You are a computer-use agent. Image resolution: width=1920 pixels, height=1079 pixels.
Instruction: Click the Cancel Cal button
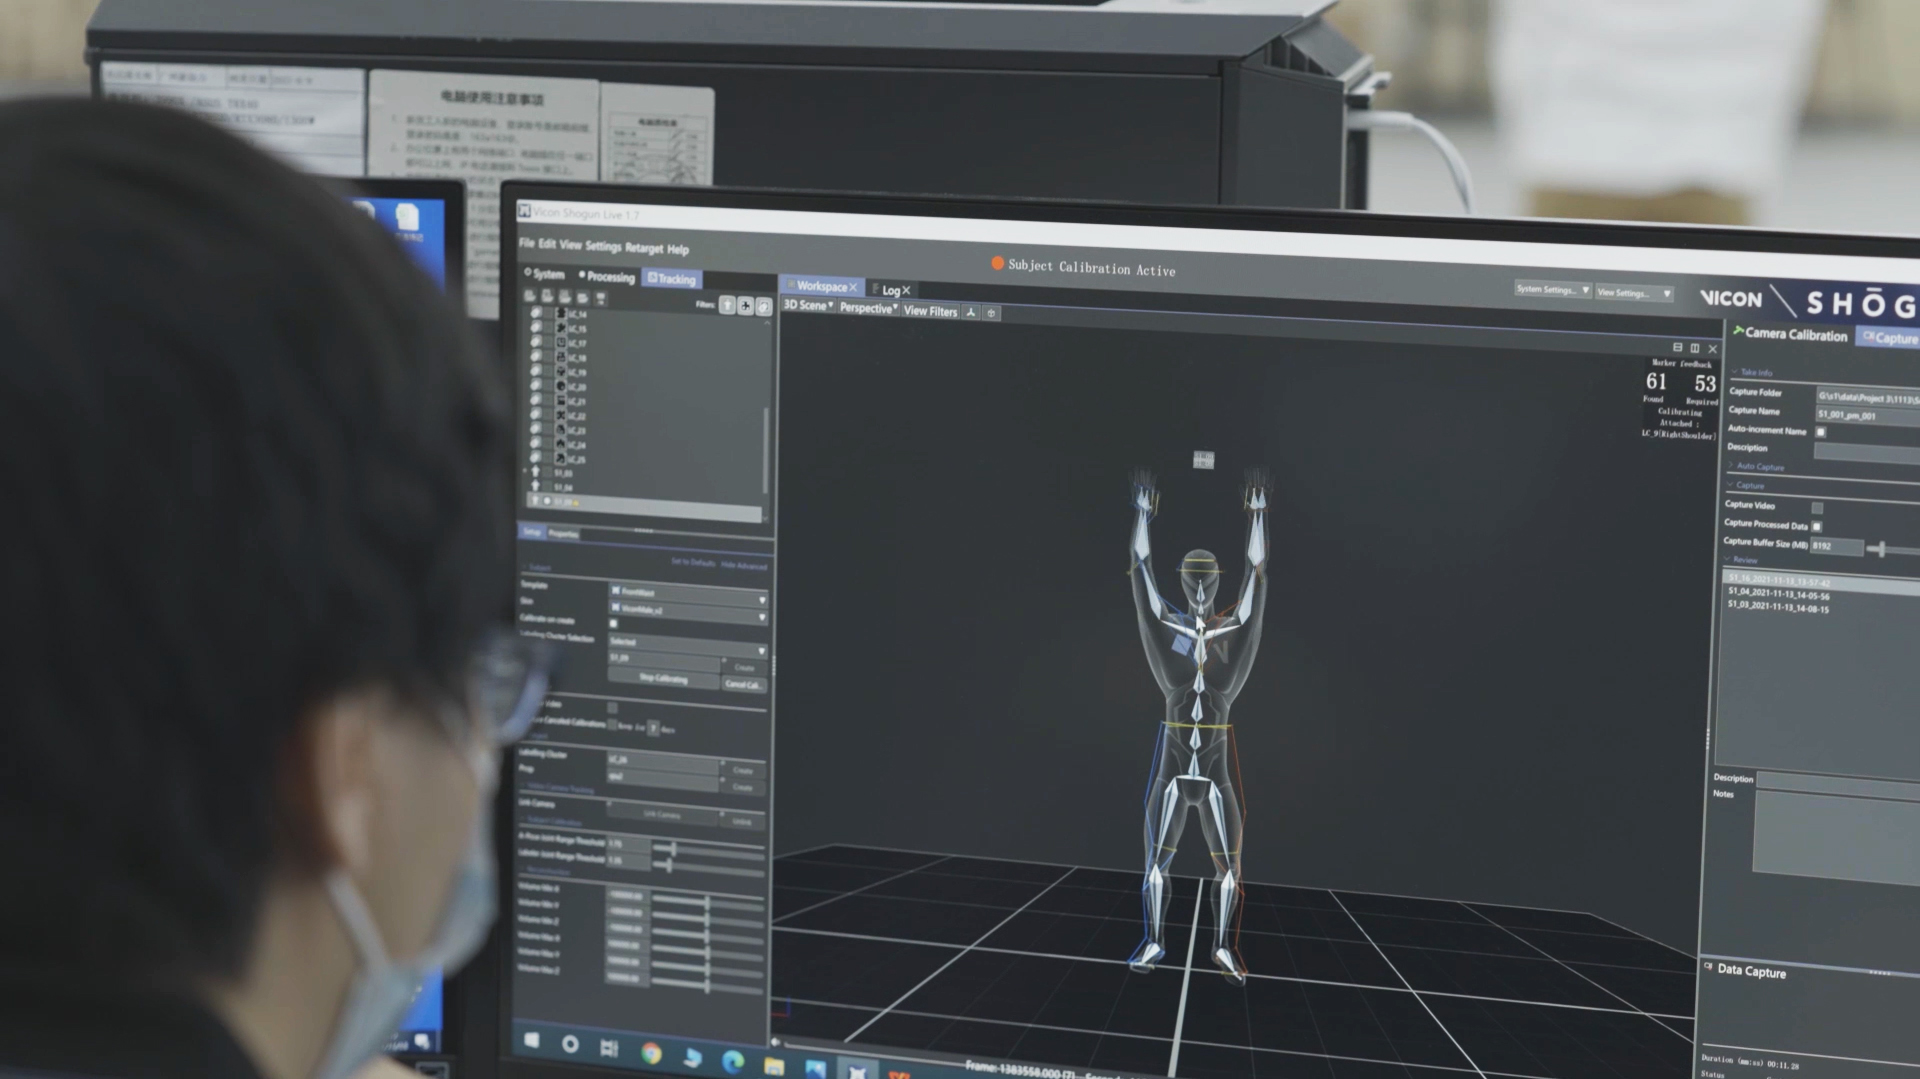tap(744, 685)
